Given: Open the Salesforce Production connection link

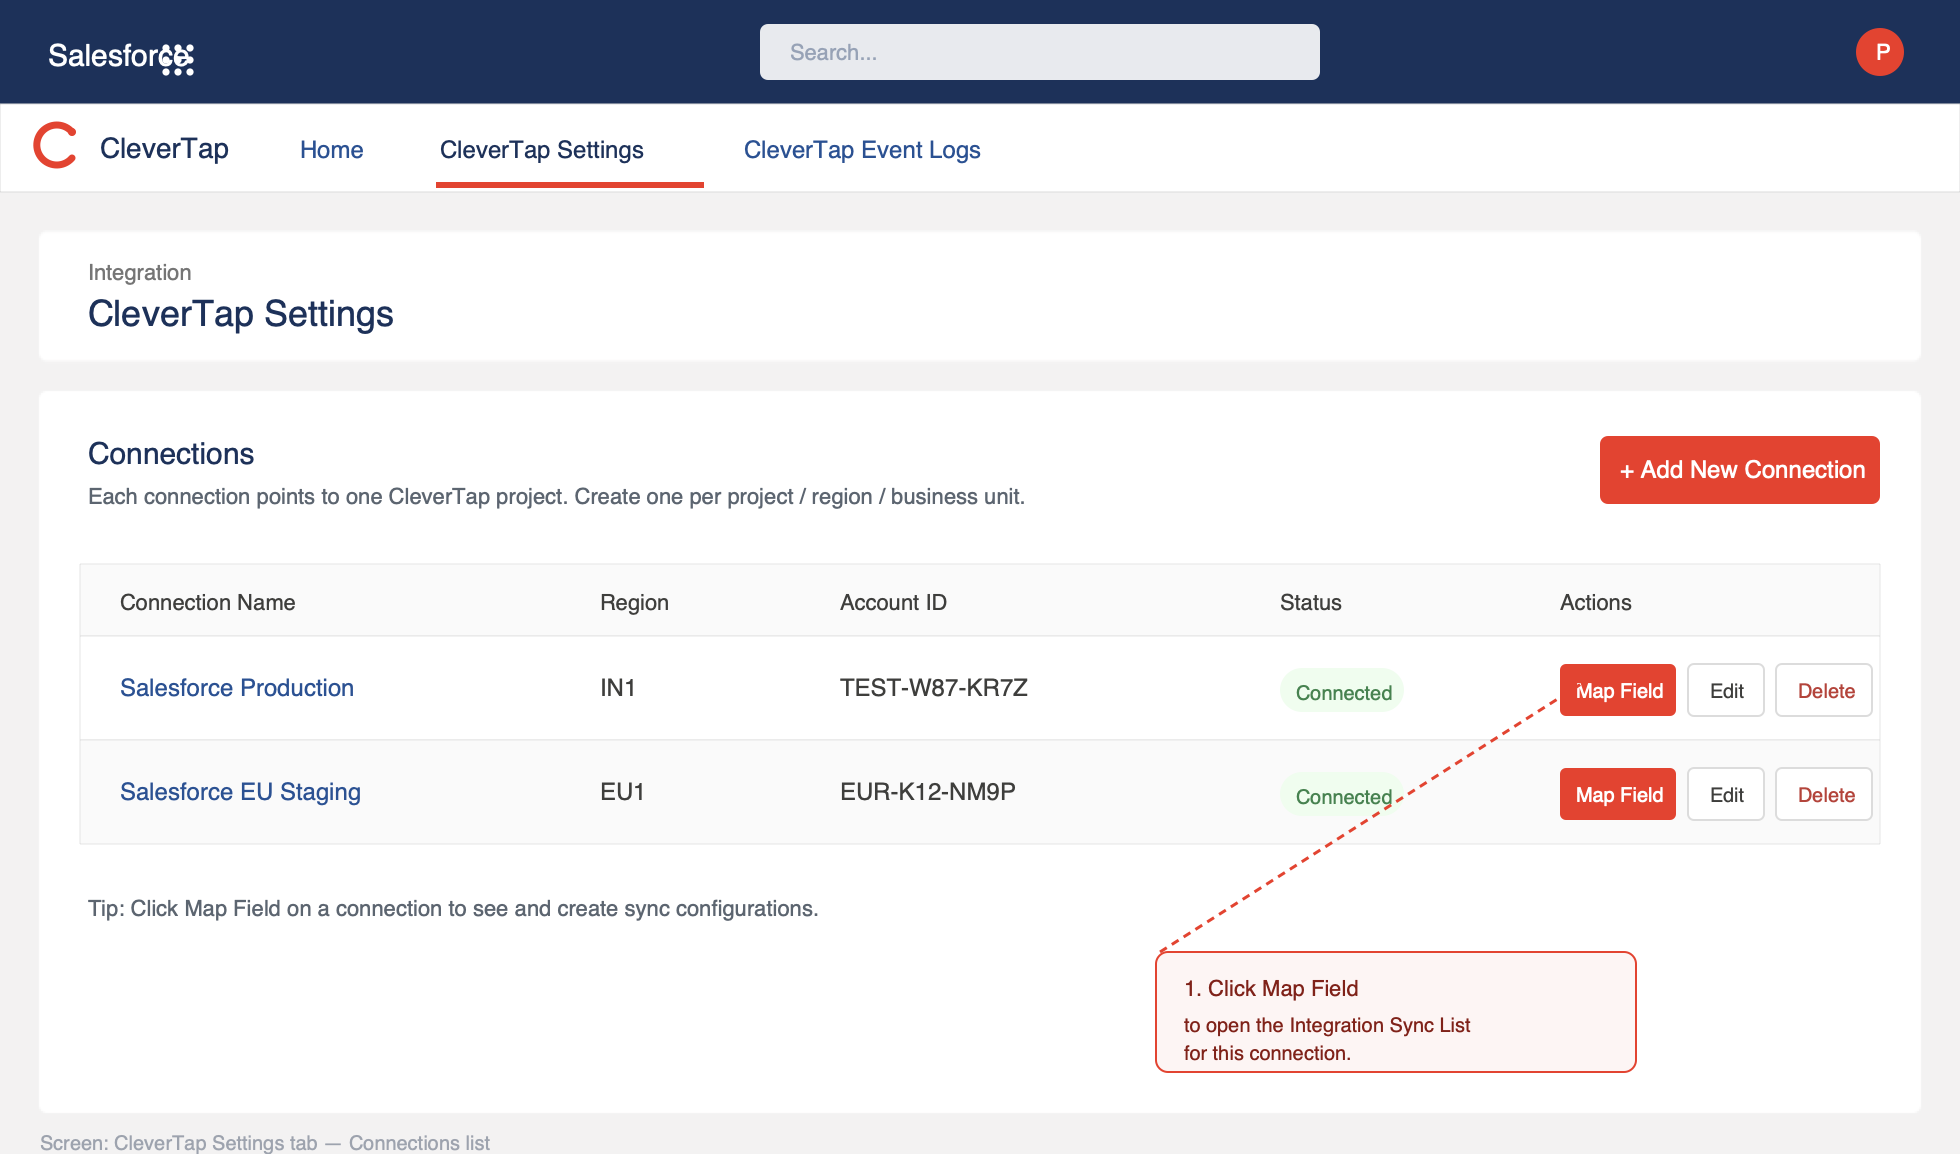Looking at the screenshot, I should pos(237,688).
